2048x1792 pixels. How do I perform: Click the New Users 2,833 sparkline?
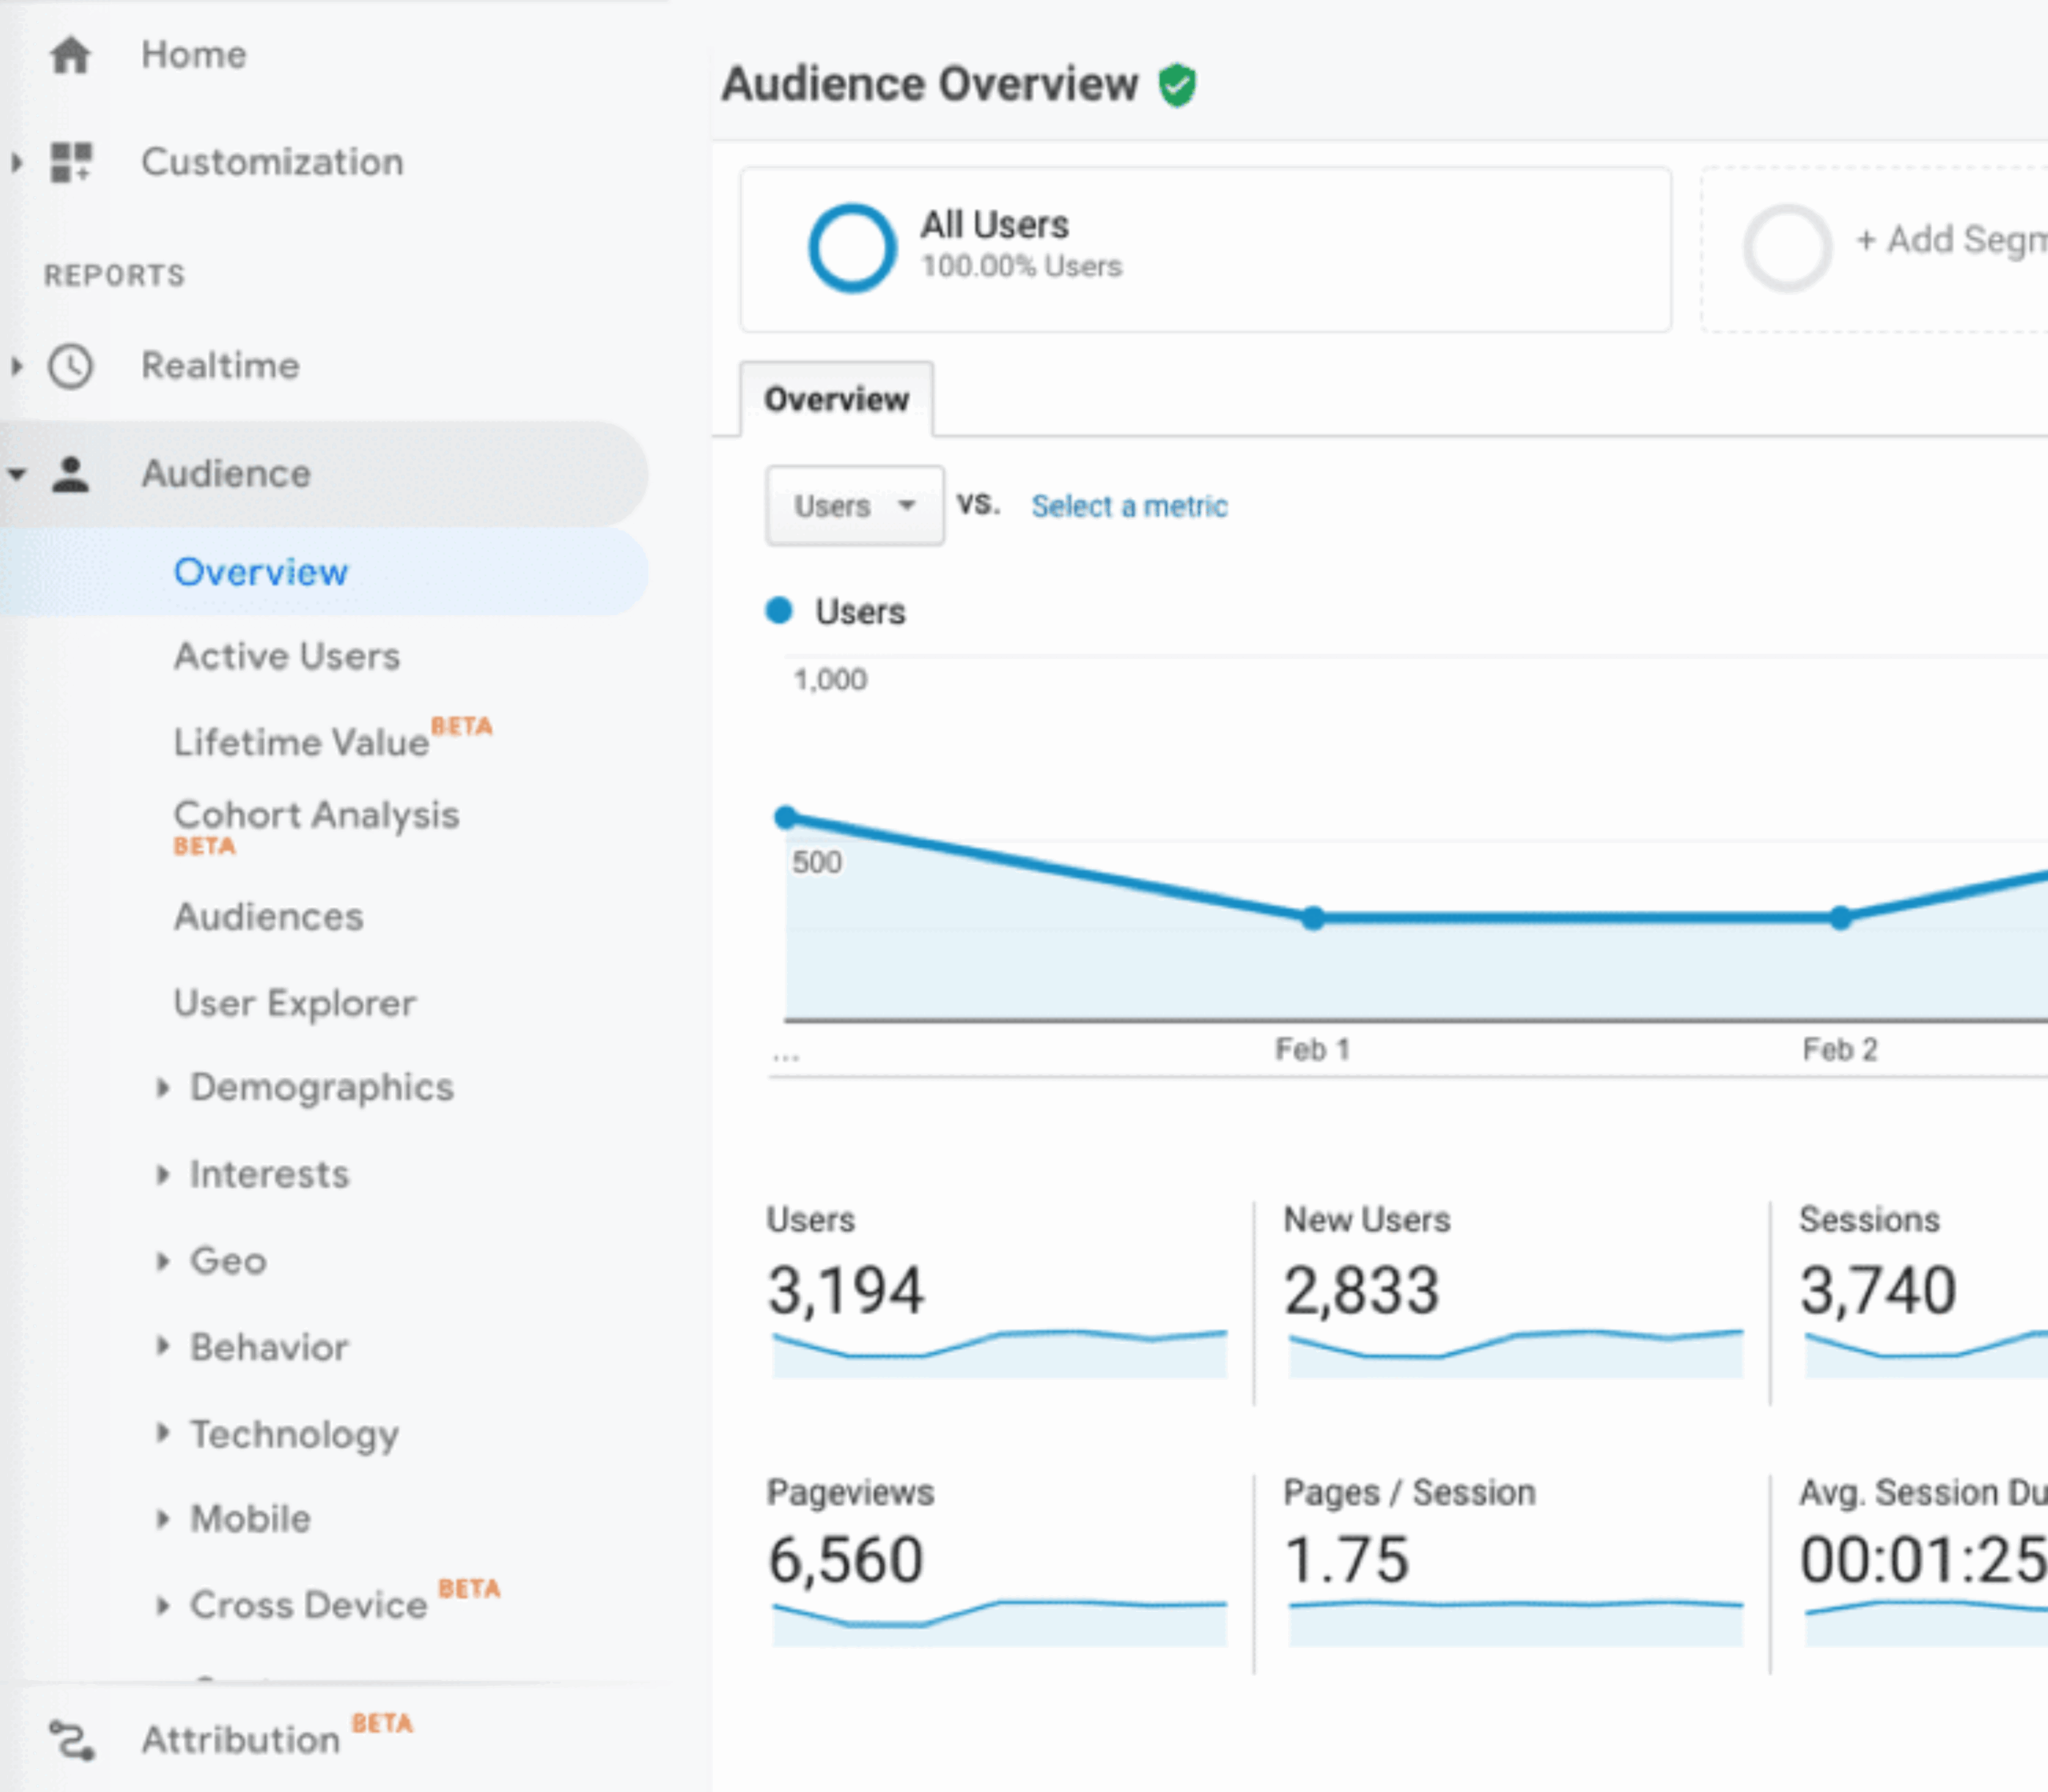click(x=1515, y=1353)
